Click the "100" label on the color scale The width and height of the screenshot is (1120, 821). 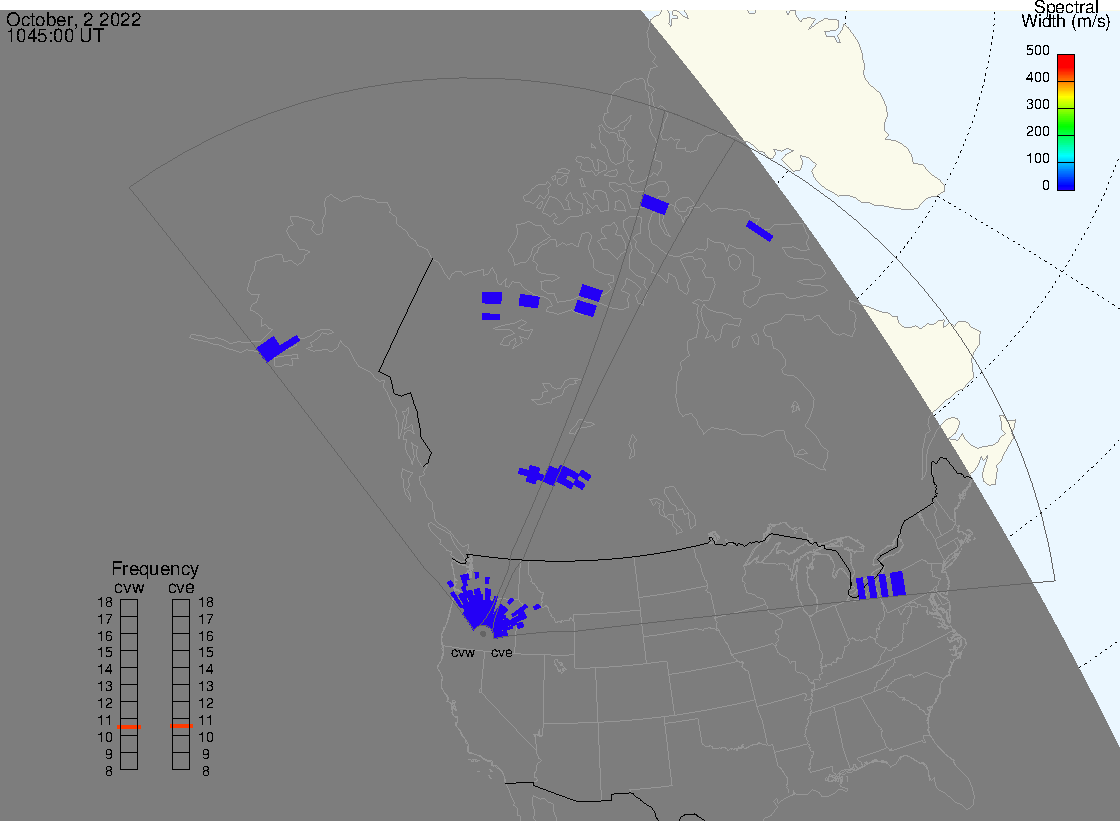click(x=1037, y=159)
